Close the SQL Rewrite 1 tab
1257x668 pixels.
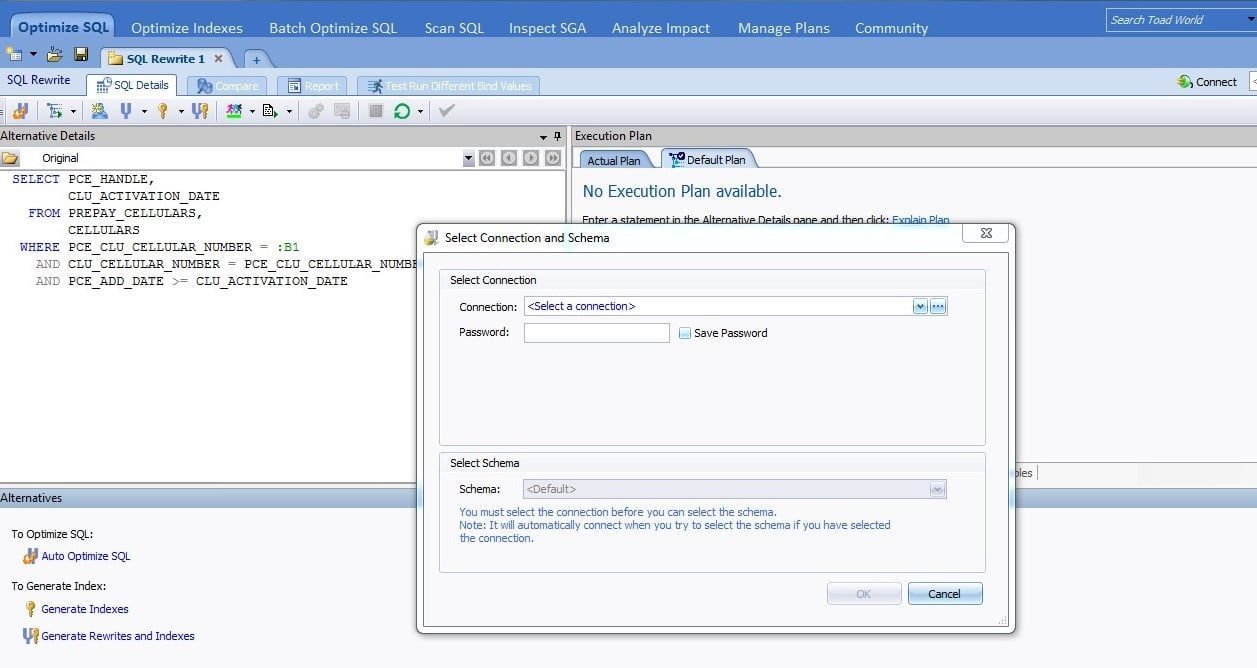pyautogui.click(x=218, y=59)
